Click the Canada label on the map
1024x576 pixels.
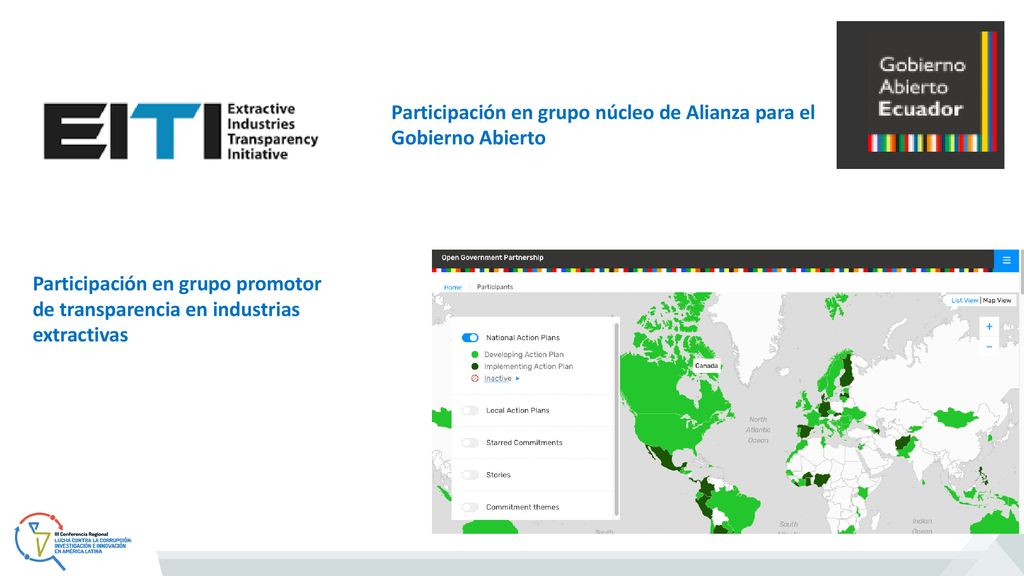(x=706, y=366)
